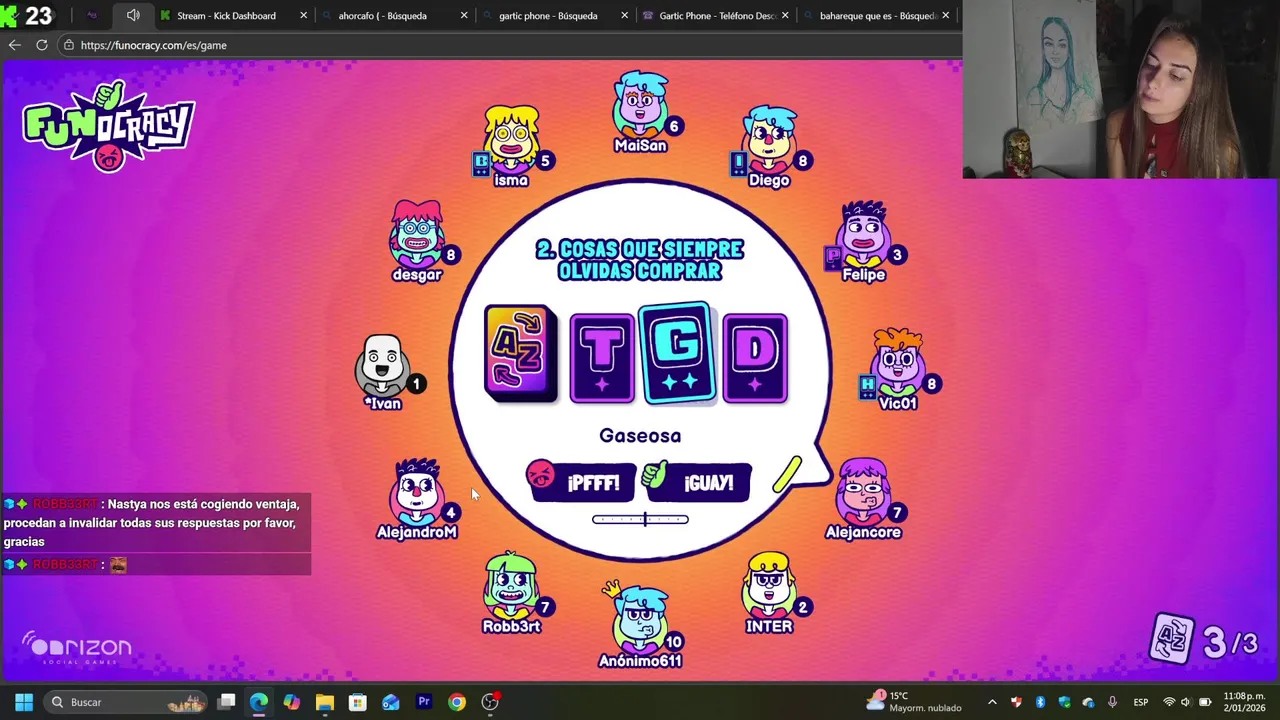Viewport: 1280px width, 720px height.
Task: Expand the hidden system tray icons chevron
Action: [x=992, y=702]
